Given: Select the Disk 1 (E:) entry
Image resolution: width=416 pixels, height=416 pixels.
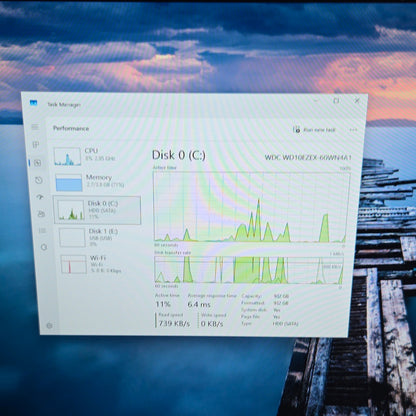Looking at the screenshot, I should 99,237.
